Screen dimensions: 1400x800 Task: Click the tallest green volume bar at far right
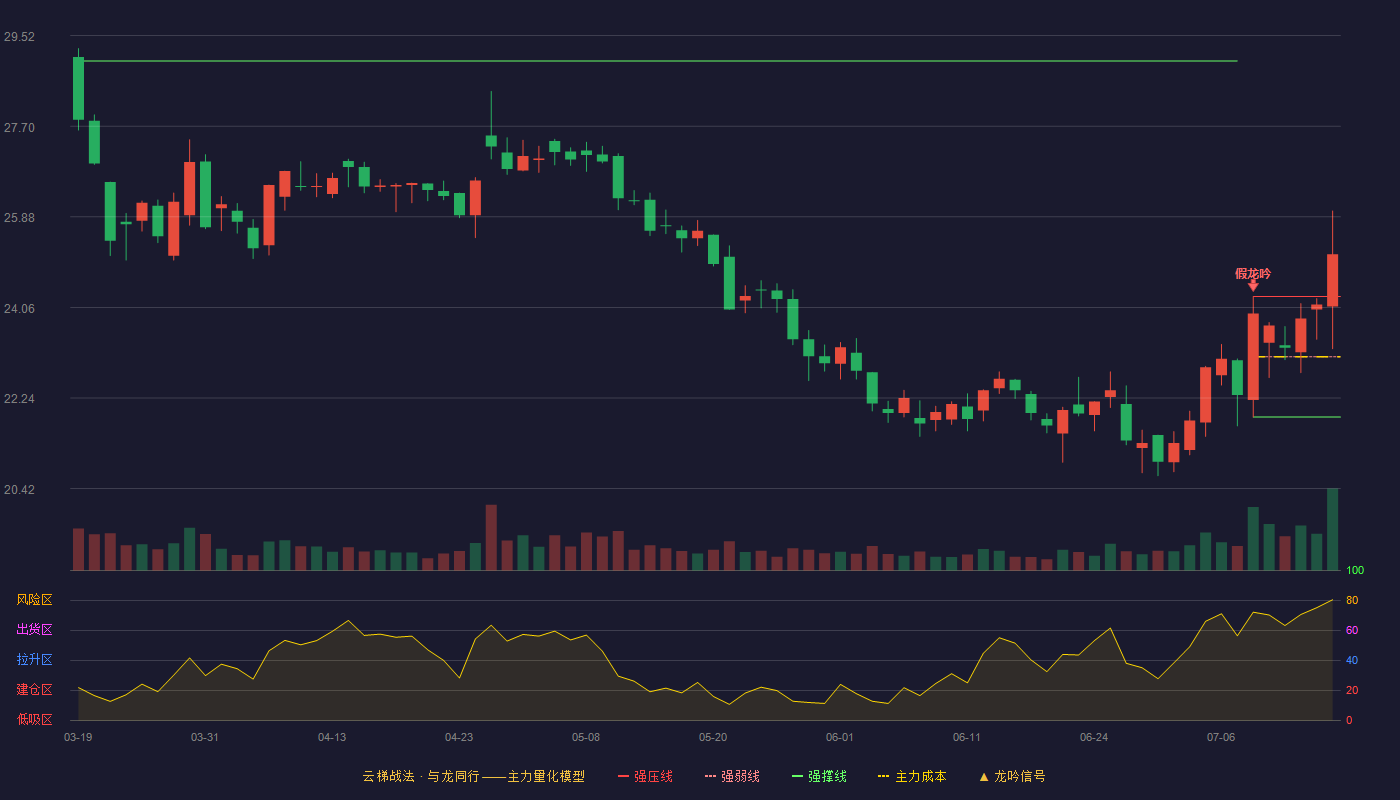point(1332,529)
